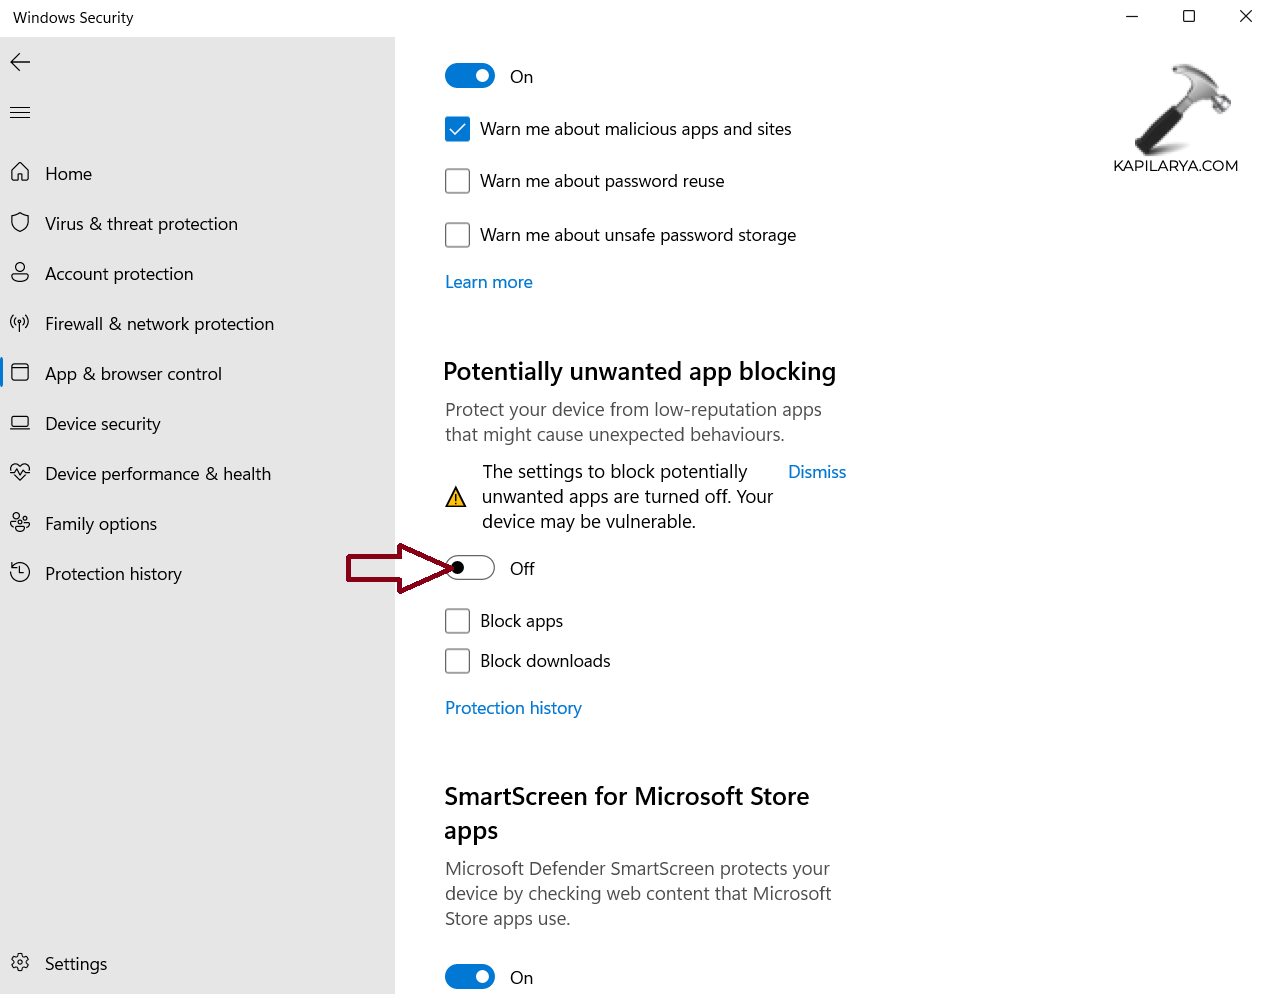Uncheck Warn me about malicious apps and sites
Viewport: 1266px width, 994px height.
click(x=457, y=129)
